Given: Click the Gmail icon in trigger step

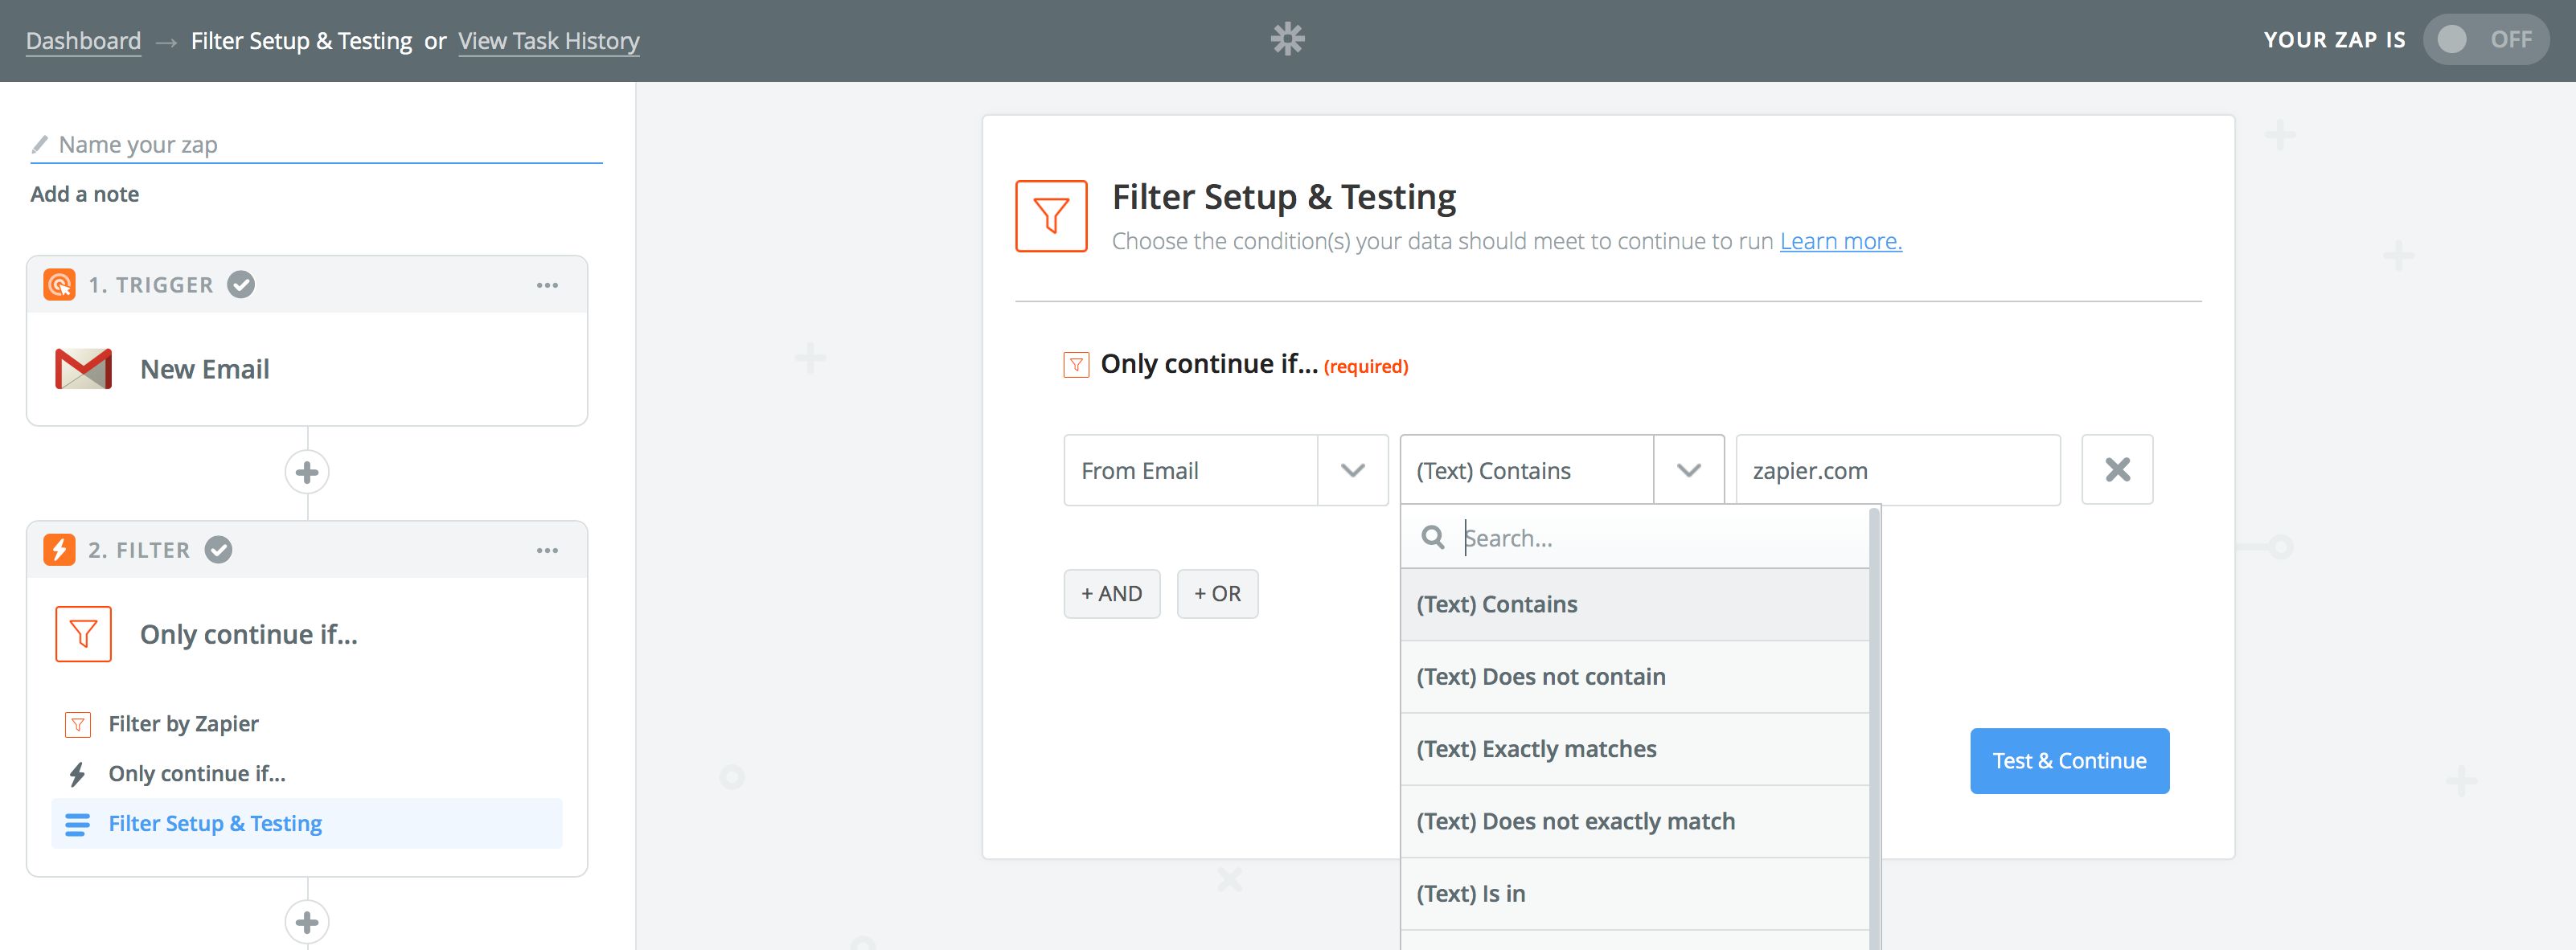Looking at the screenshot, I should tap(83, 369).
